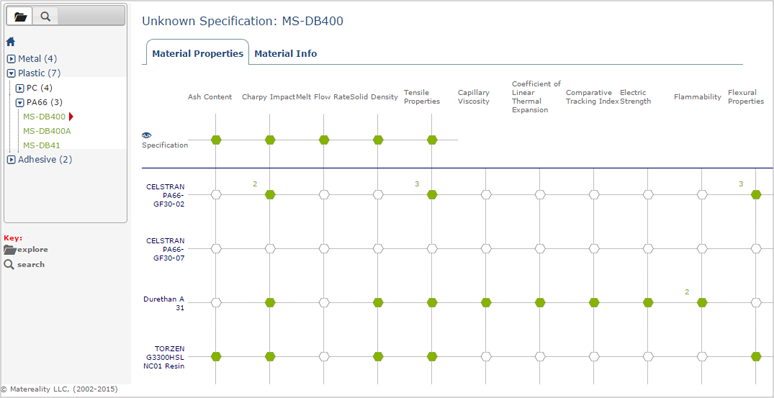
Task: Go to the home icon
Action: 10,42
